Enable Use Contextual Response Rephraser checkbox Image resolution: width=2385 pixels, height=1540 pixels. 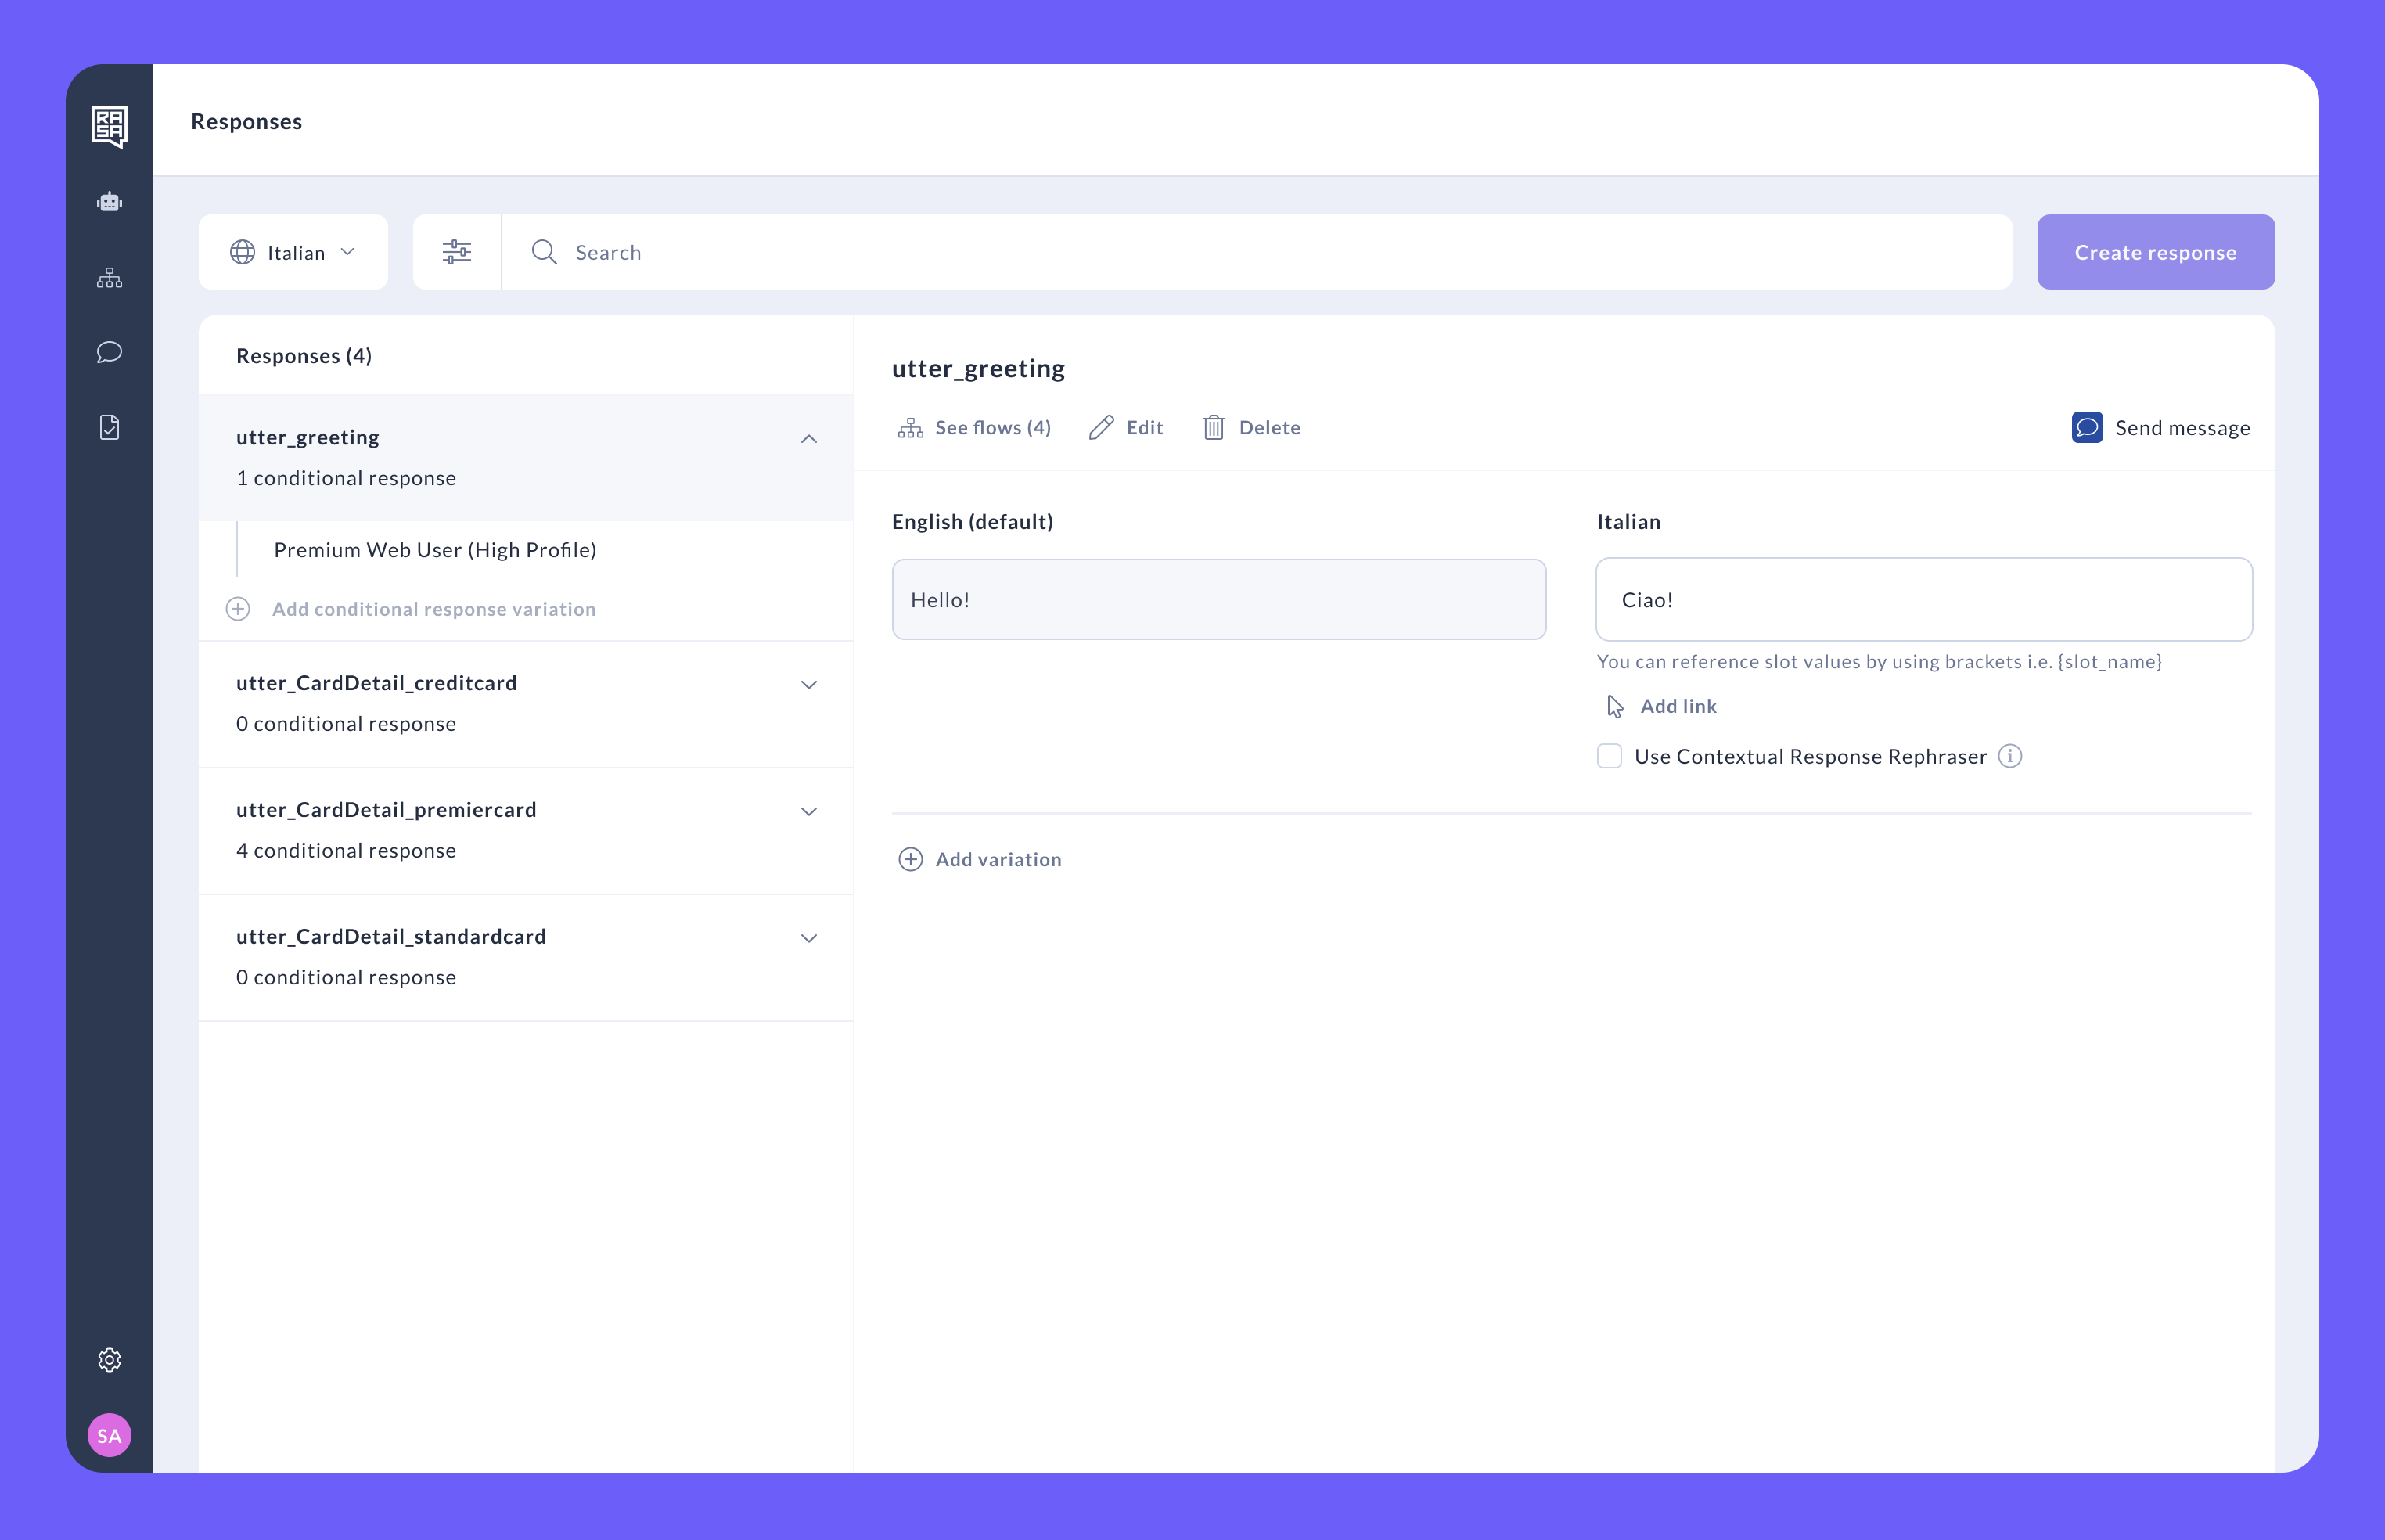click(x=1609, y=756)
